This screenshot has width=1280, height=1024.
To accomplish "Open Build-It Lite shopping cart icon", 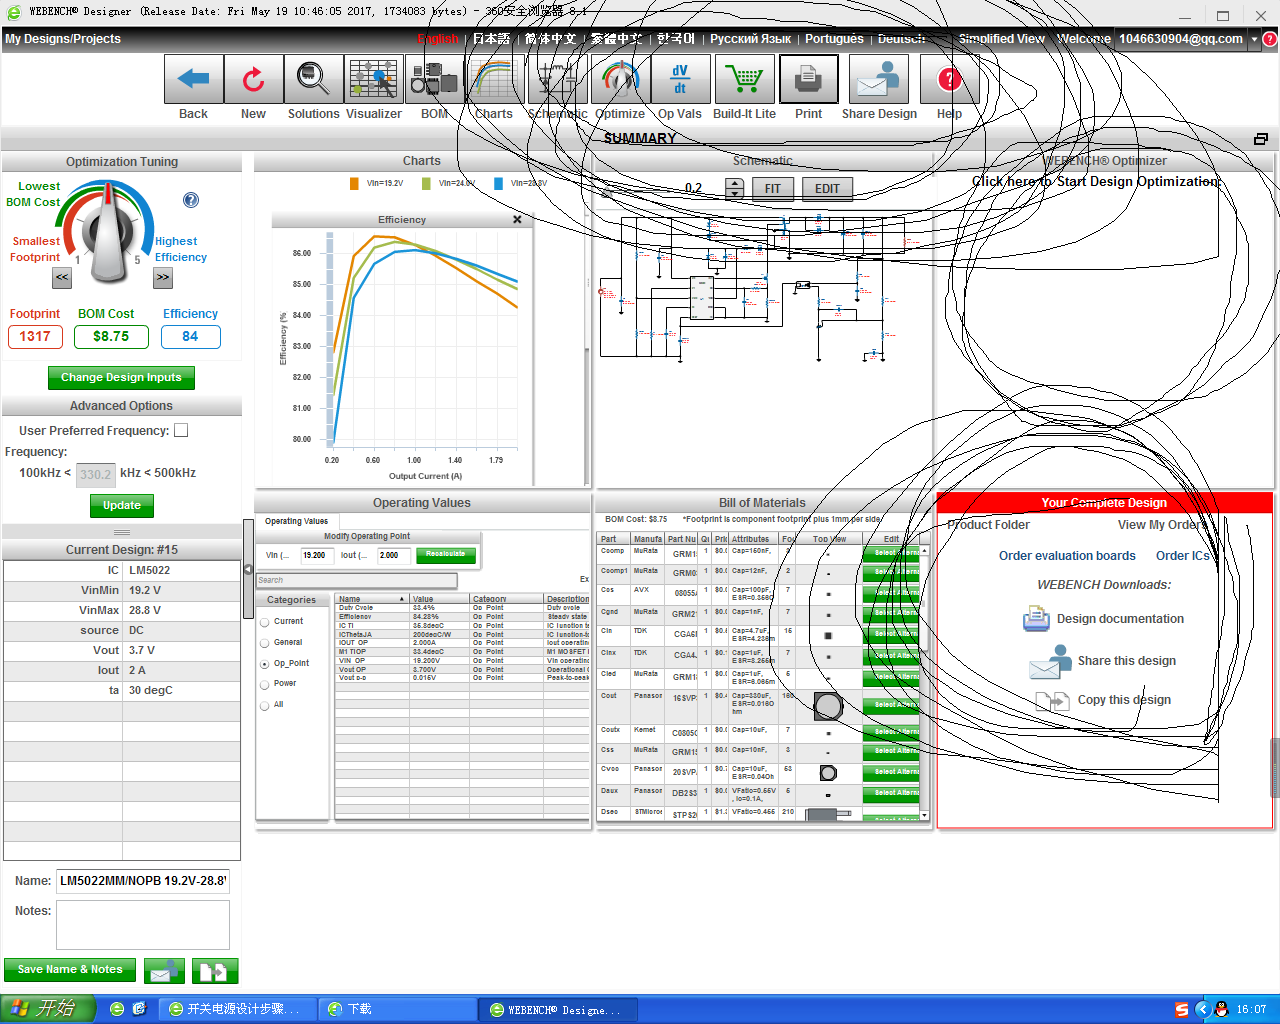I will 744,79.
